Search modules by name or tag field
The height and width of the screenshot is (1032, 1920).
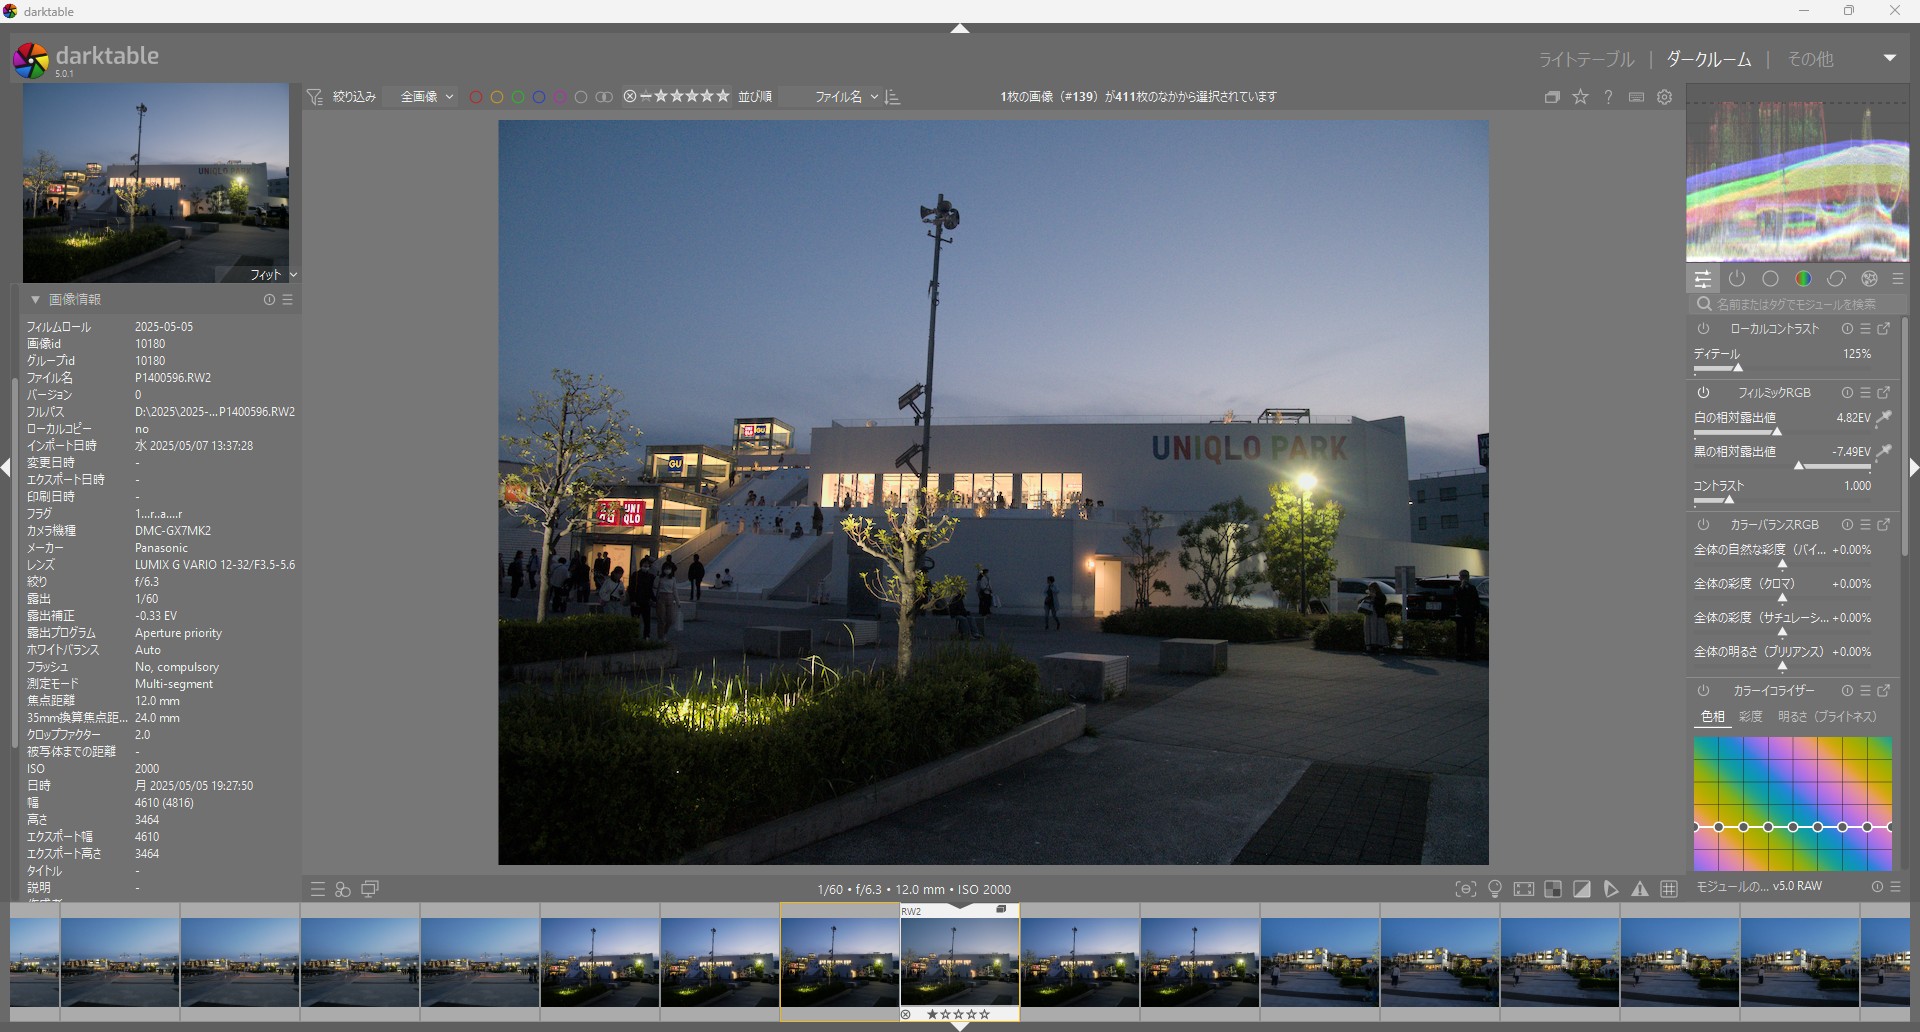tap(1798, 304)
